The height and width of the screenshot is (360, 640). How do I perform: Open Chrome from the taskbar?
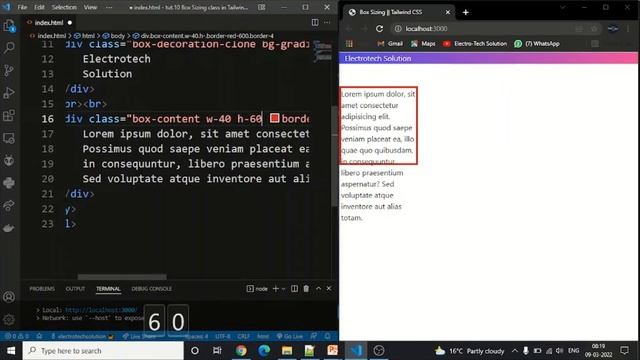pyautogui.click(x=241, y=351)
